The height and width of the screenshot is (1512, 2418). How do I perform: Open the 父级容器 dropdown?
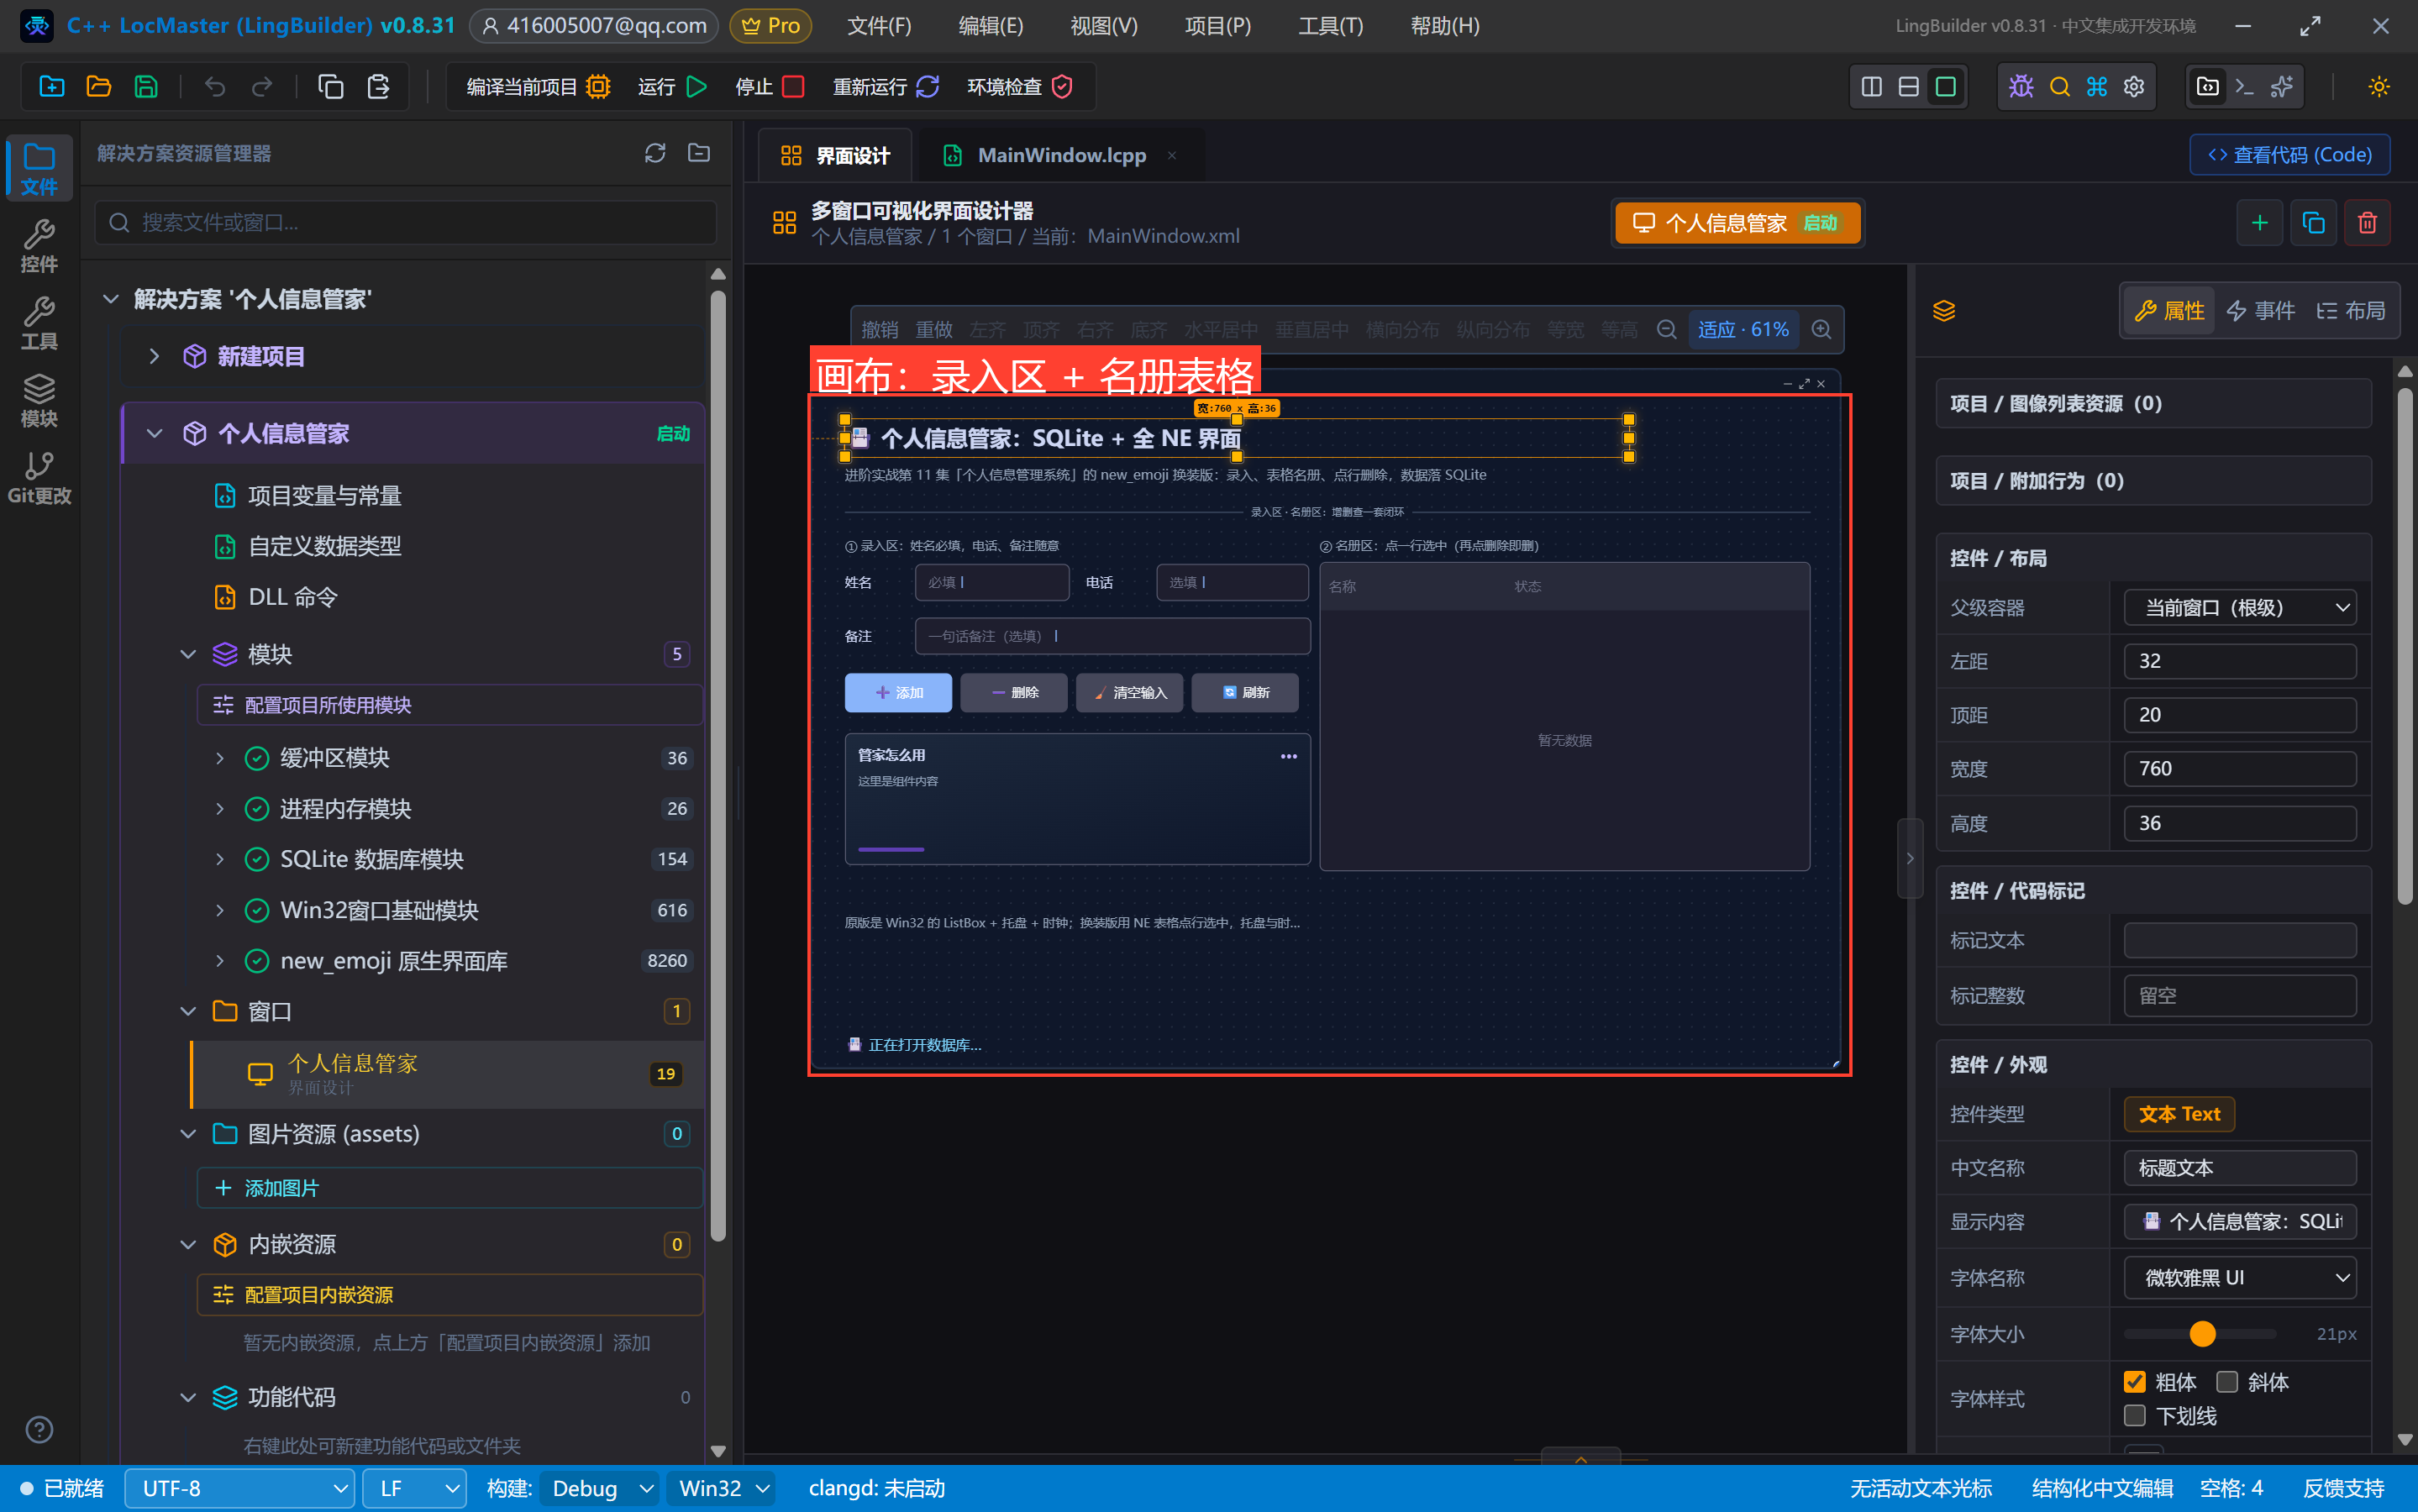tap(2240, 607)
